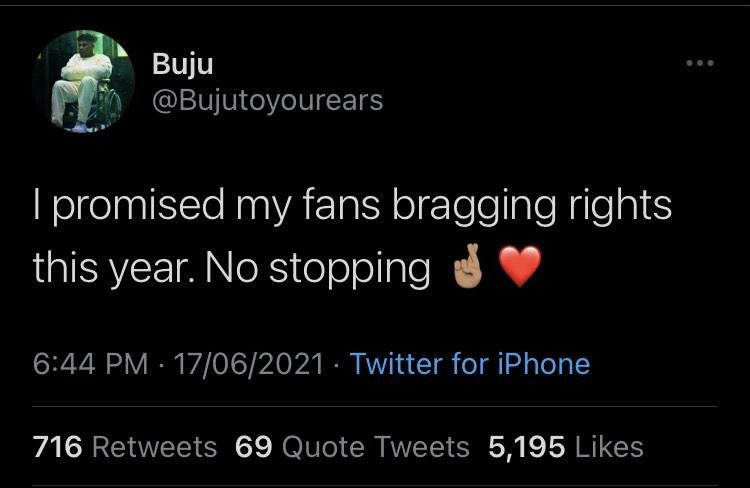Open the three-dot more options menu
750x488 pixels.
click(x=700, y=63)
